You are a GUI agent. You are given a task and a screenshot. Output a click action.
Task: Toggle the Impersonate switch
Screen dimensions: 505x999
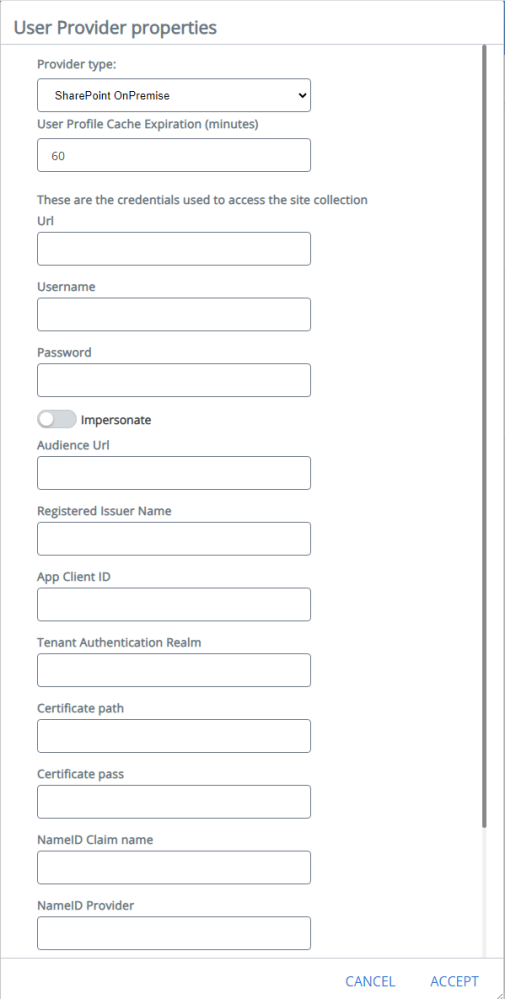coord(57,419)
